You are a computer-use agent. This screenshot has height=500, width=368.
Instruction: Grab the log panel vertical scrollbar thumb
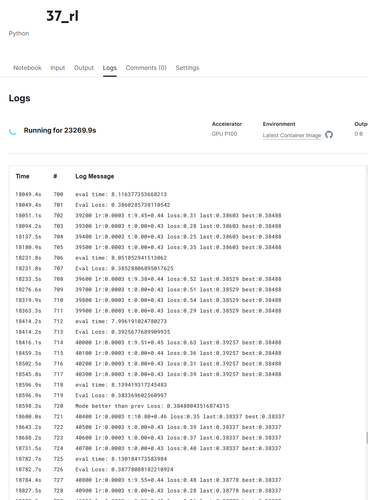(x=367, y=437)
